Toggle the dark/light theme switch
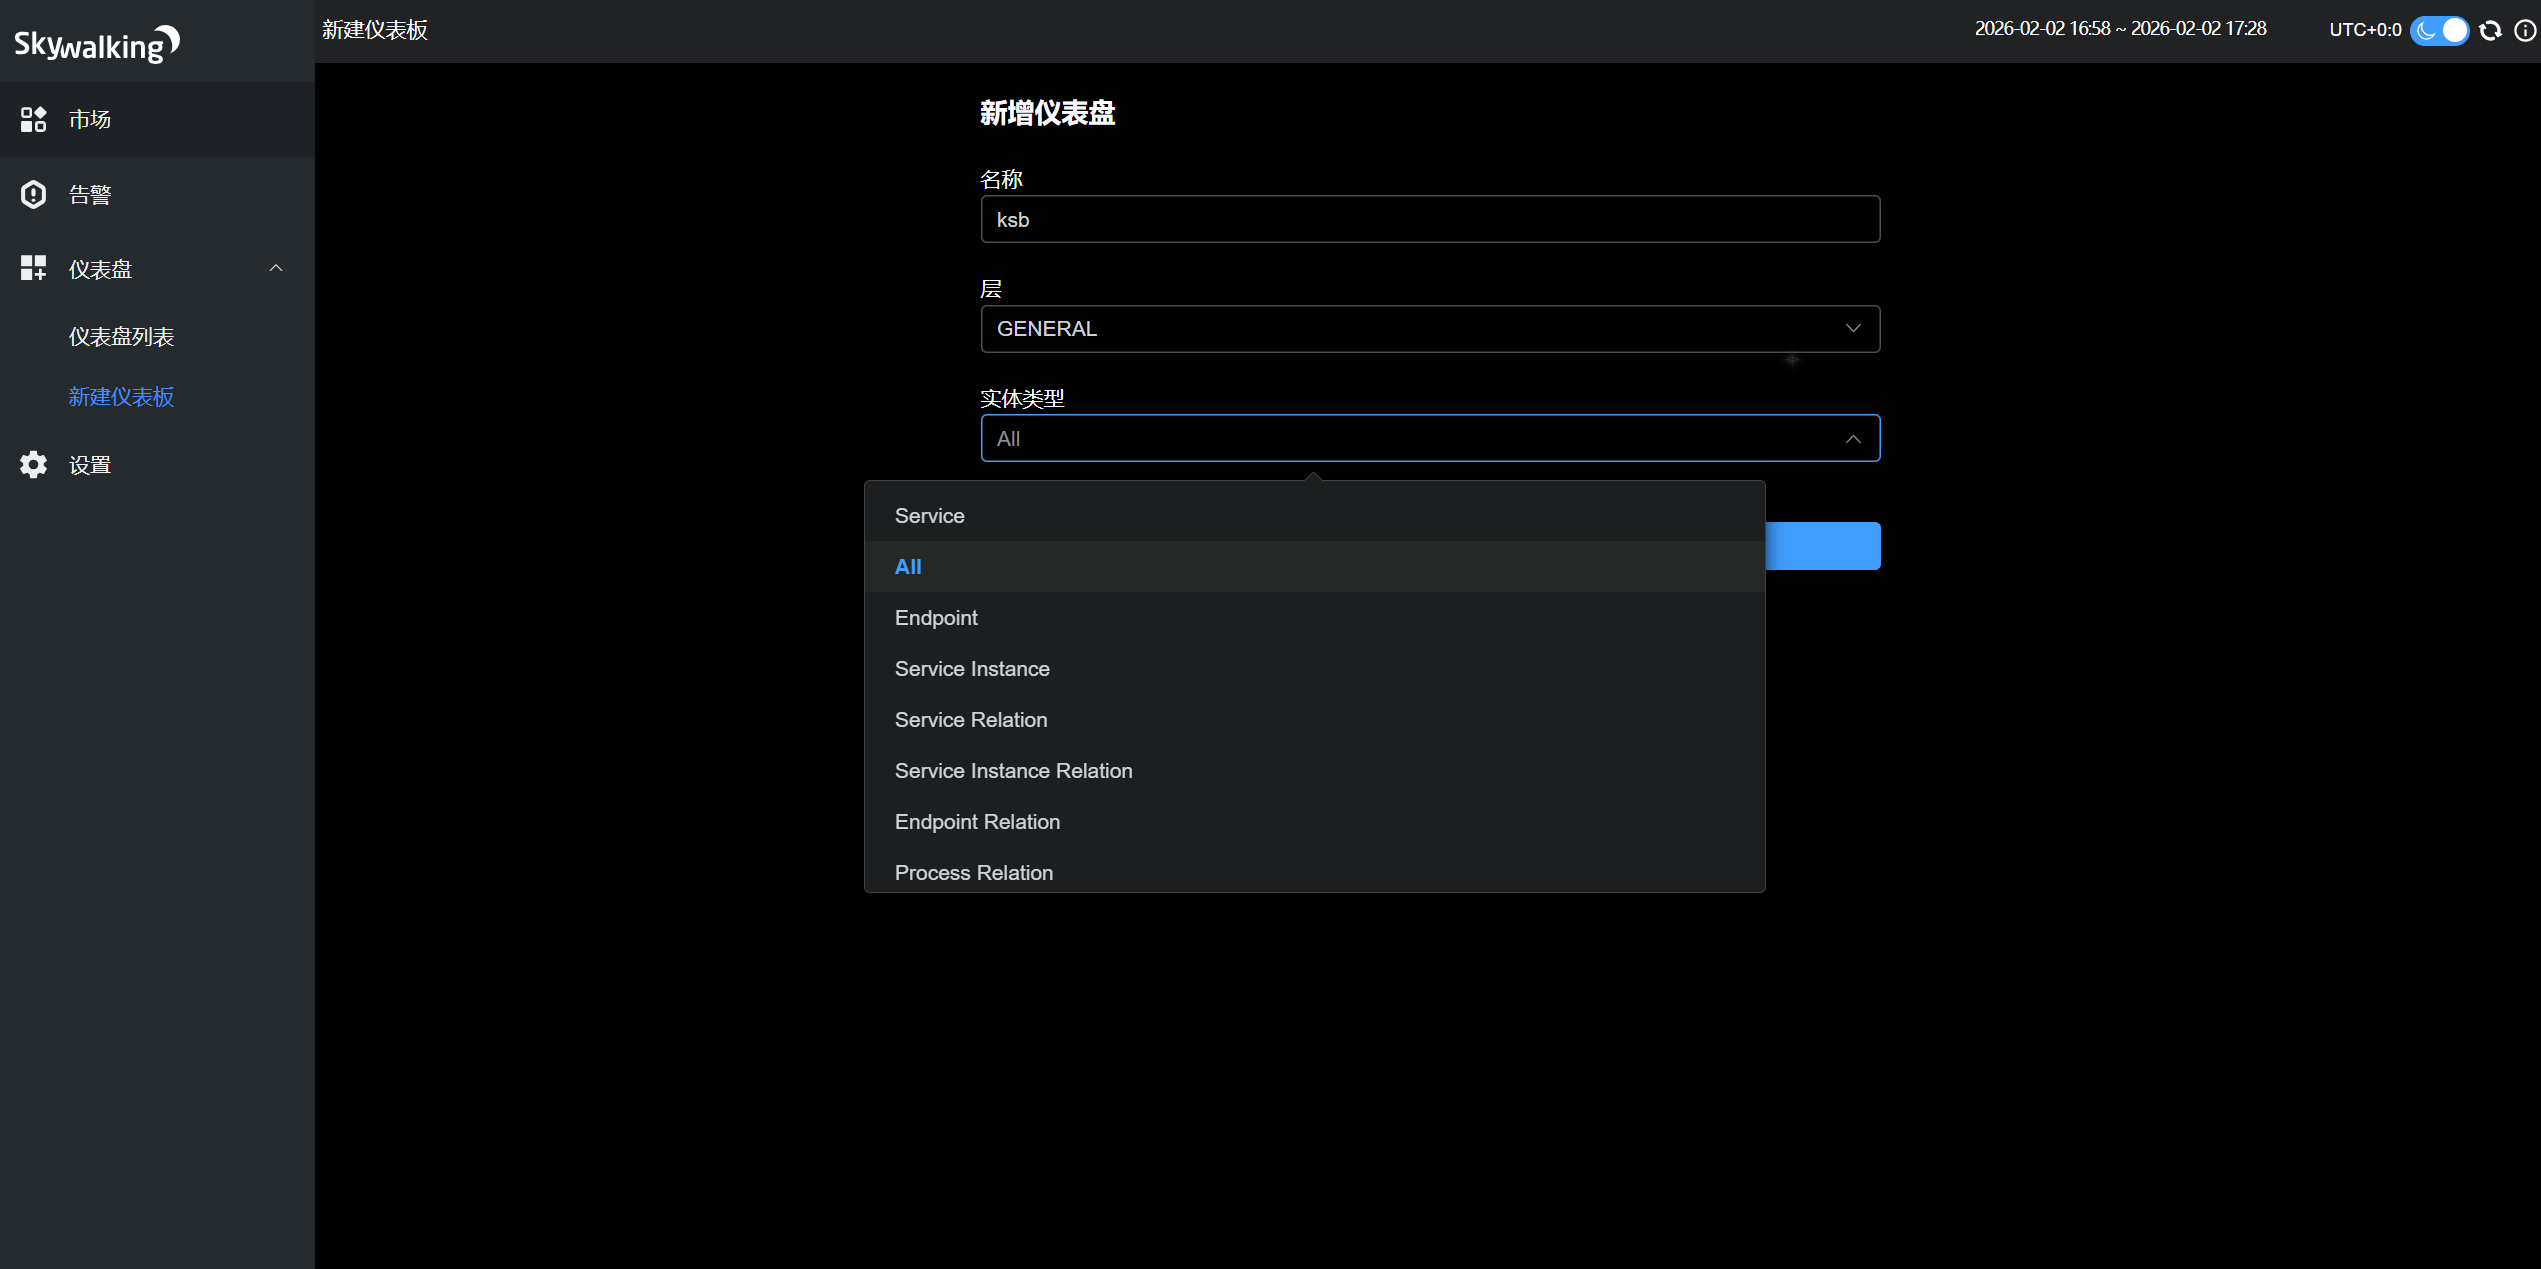 2439,30
